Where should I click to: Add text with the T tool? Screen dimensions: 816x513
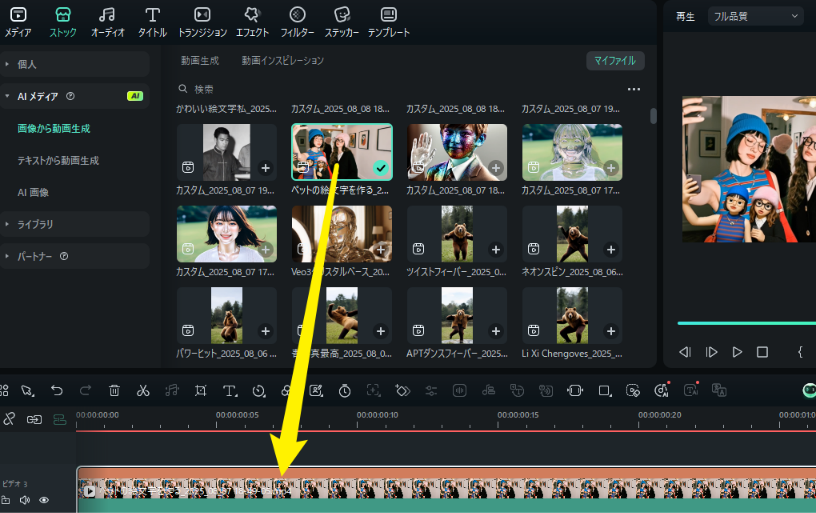tap(230, 391)
